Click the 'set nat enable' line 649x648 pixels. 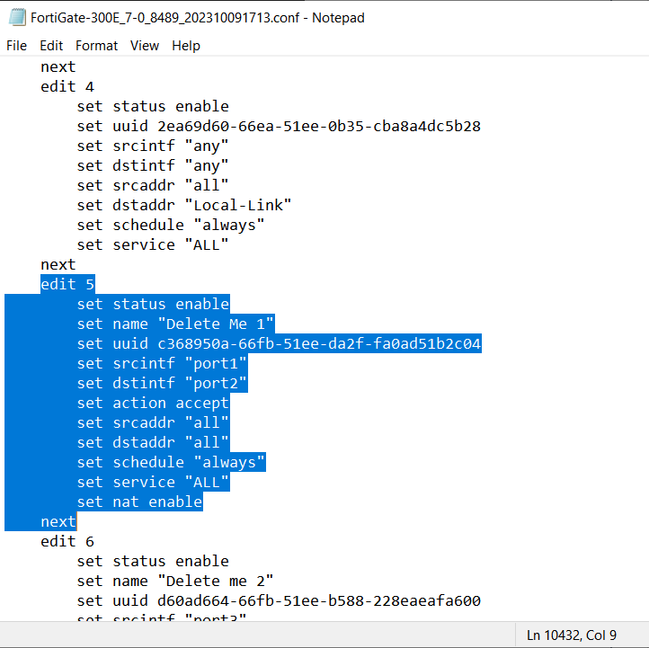coord(139,502)
